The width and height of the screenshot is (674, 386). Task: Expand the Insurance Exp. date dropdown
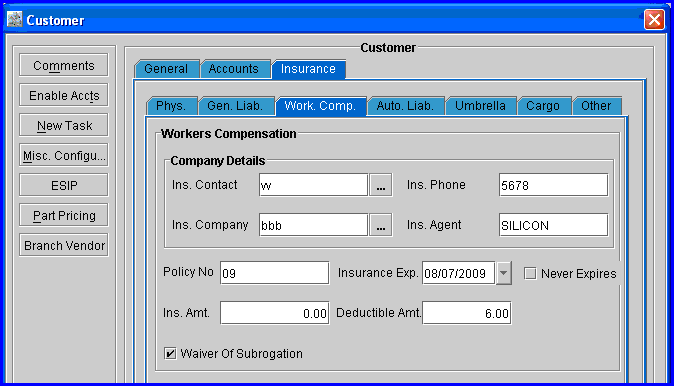(x=503, y=273)
